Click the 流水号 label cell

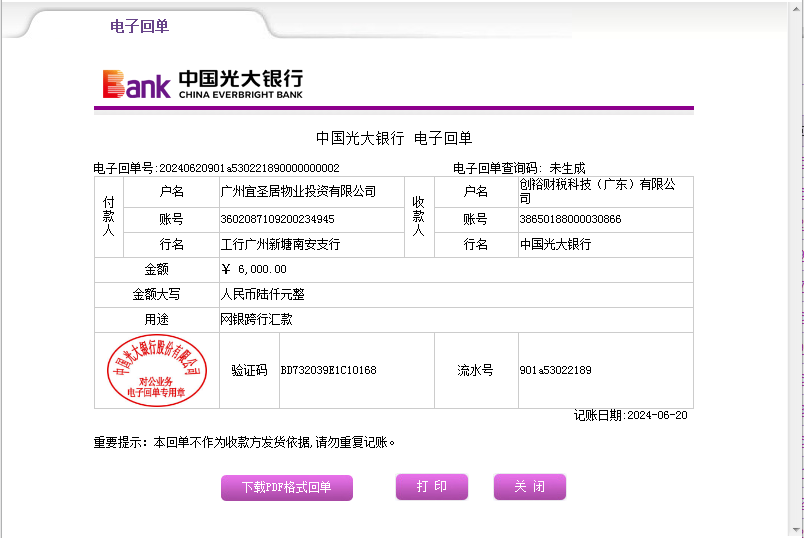pyautogui.click(x=476, y=370)
